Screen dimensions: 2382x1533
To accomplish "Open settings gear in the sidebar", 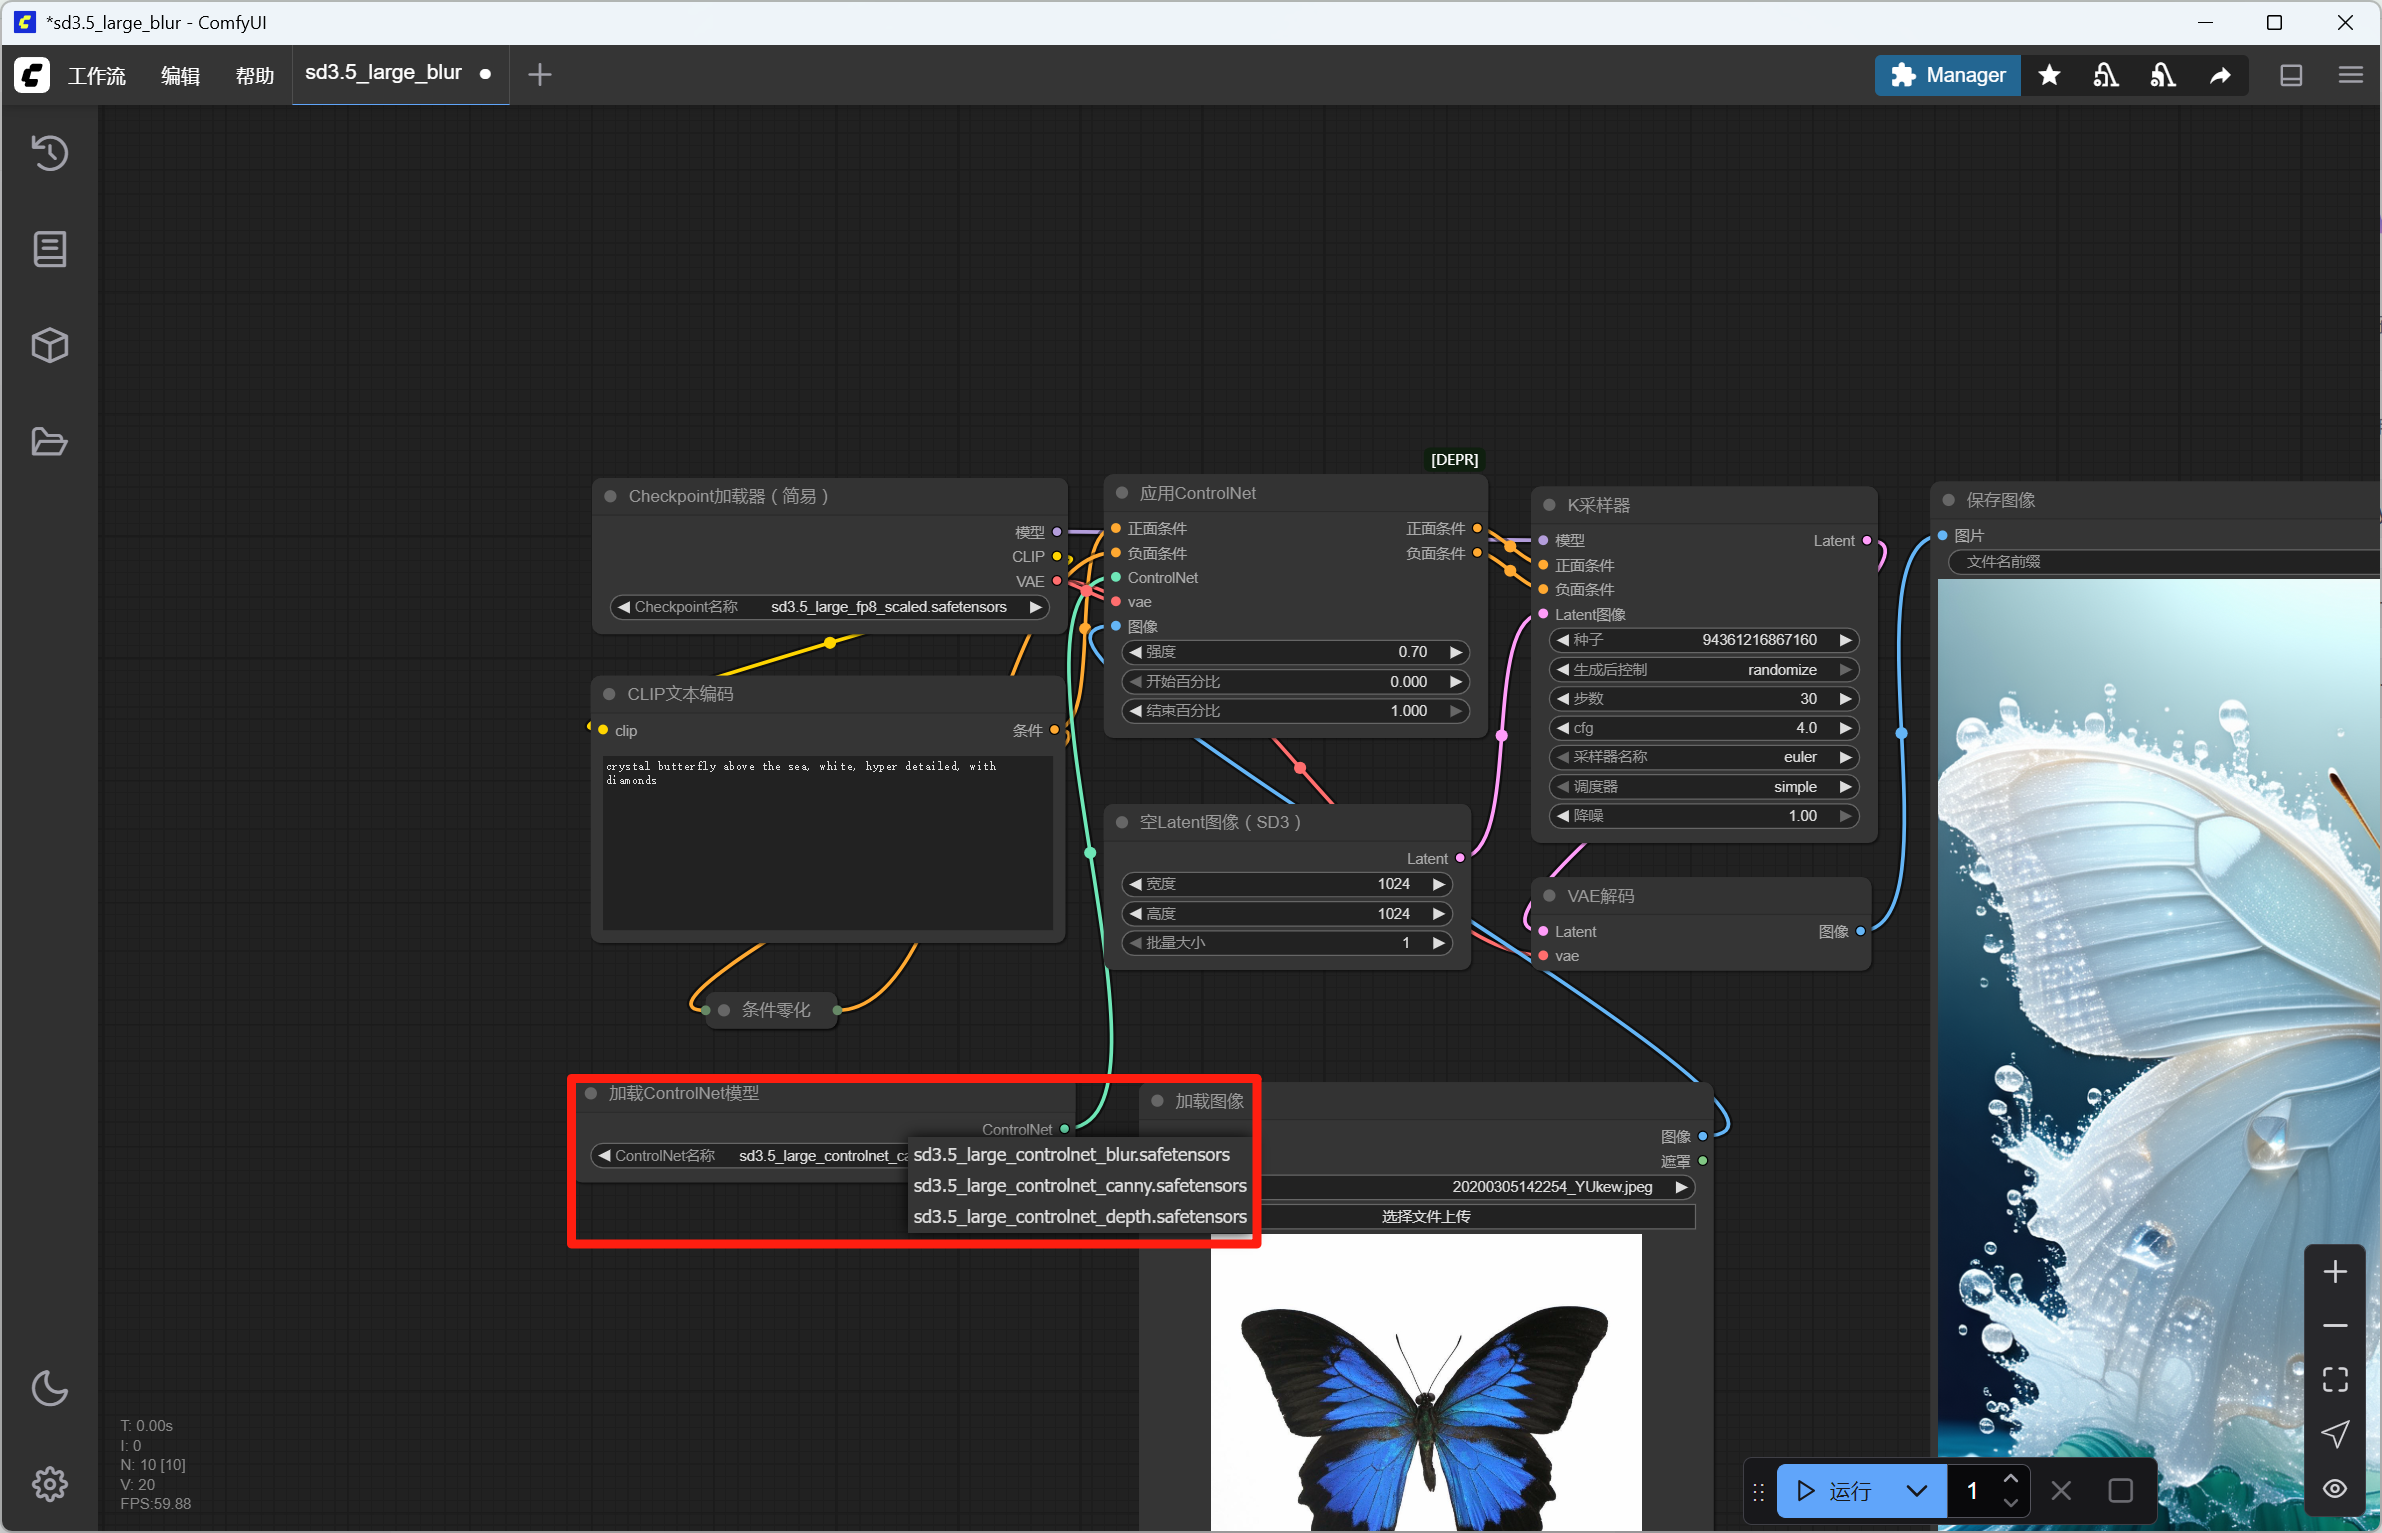I will pos(50,1483).
